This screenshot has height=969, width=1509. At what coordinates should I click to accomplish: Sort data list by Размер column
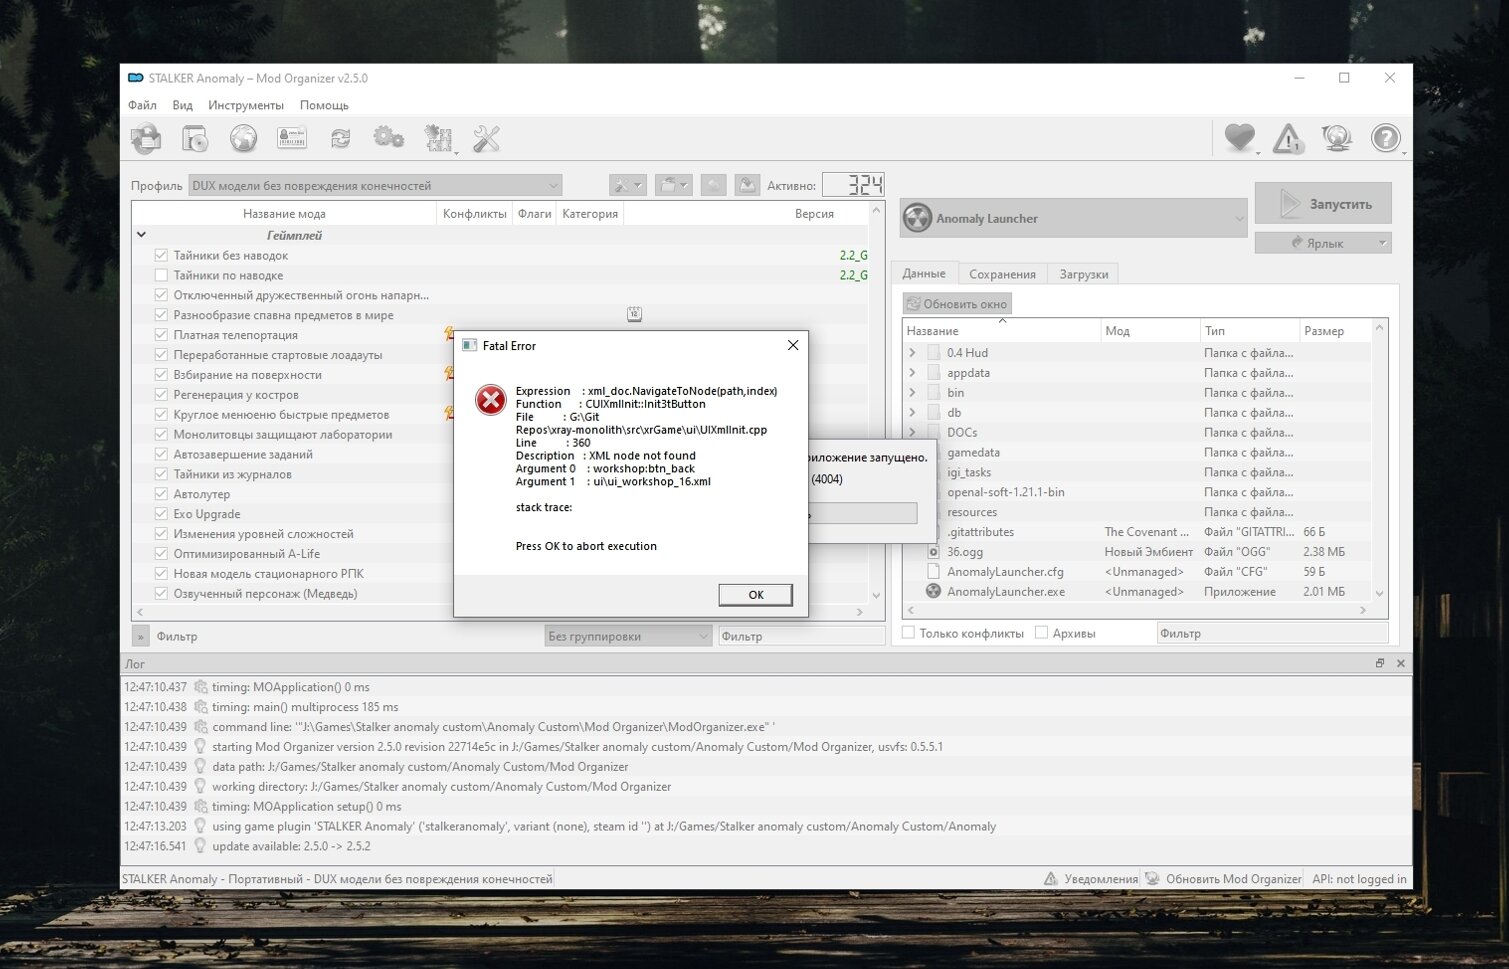click(x=1334, y=331)
